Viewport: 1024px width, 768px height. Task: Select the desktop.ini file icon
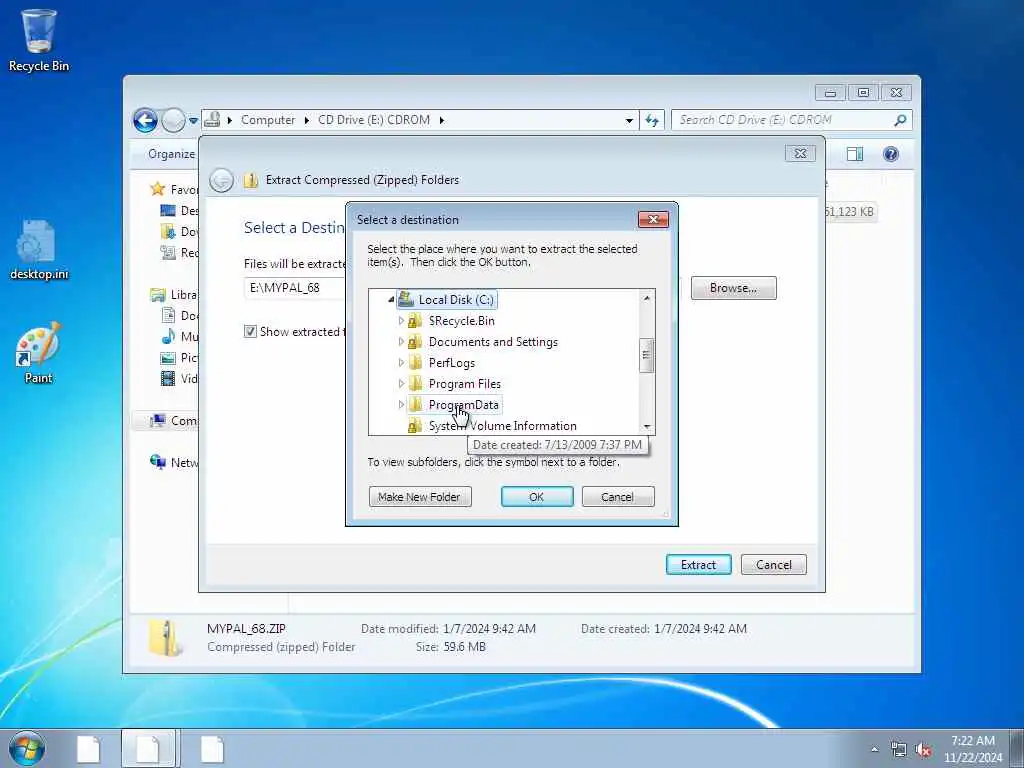(x=39, y=249)
